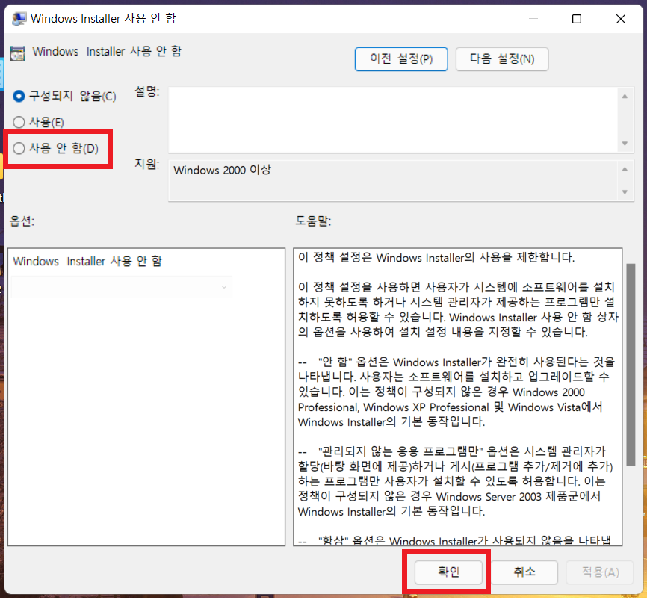The height and width of the screenshot is (598, 647).
Task: Select the 구성되지 않음(C) radio button
Action: (x=19, y=97)
